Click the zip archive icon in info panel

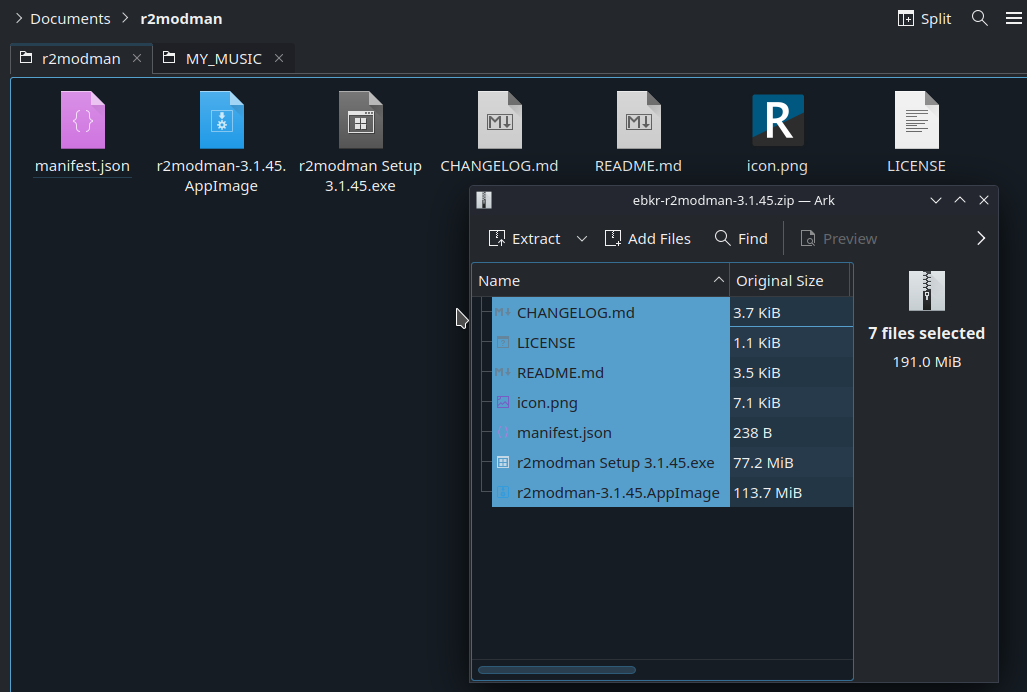(927, 291)
